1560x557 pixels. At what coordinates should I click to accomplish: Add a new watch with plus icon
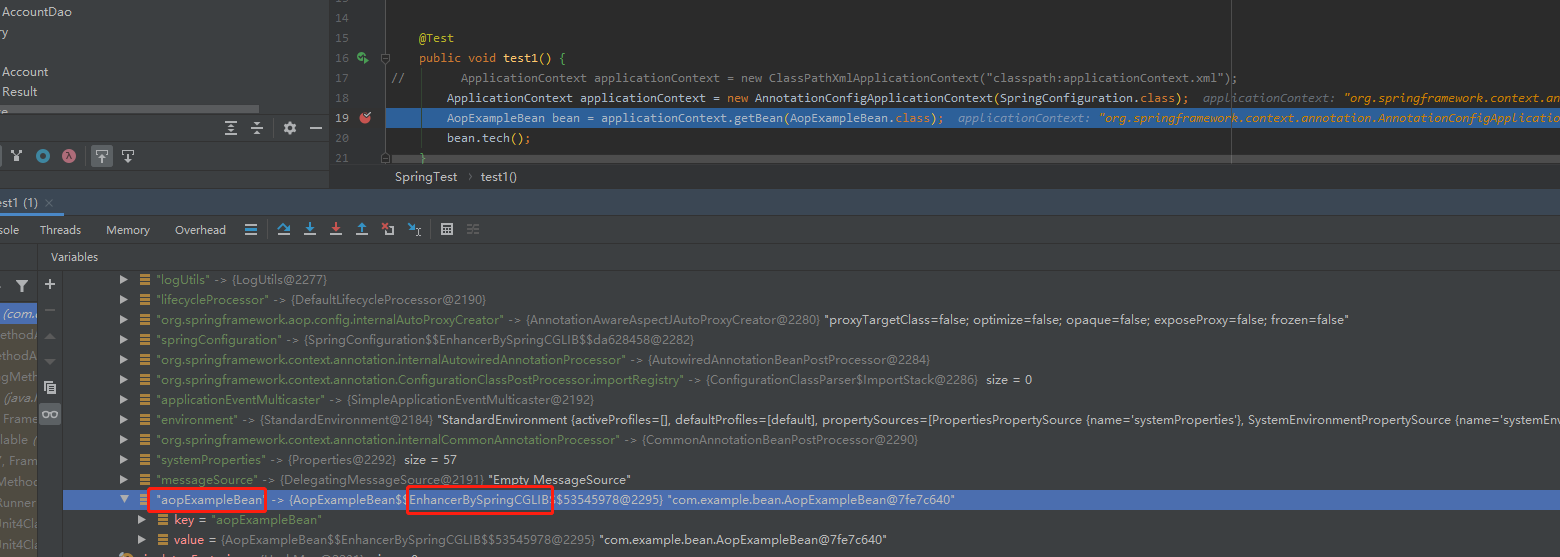(x=50, y=284)
